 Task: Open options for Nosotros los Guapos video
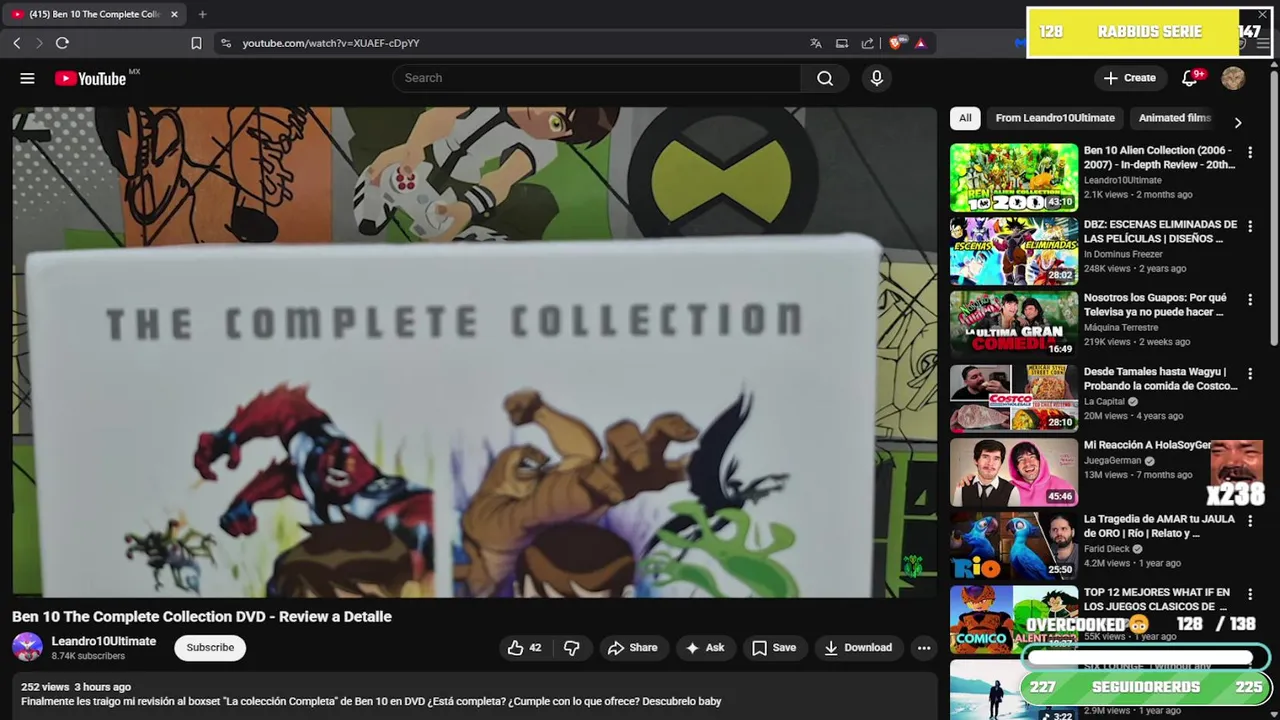pyautogui.click(x=1250, y=300)
